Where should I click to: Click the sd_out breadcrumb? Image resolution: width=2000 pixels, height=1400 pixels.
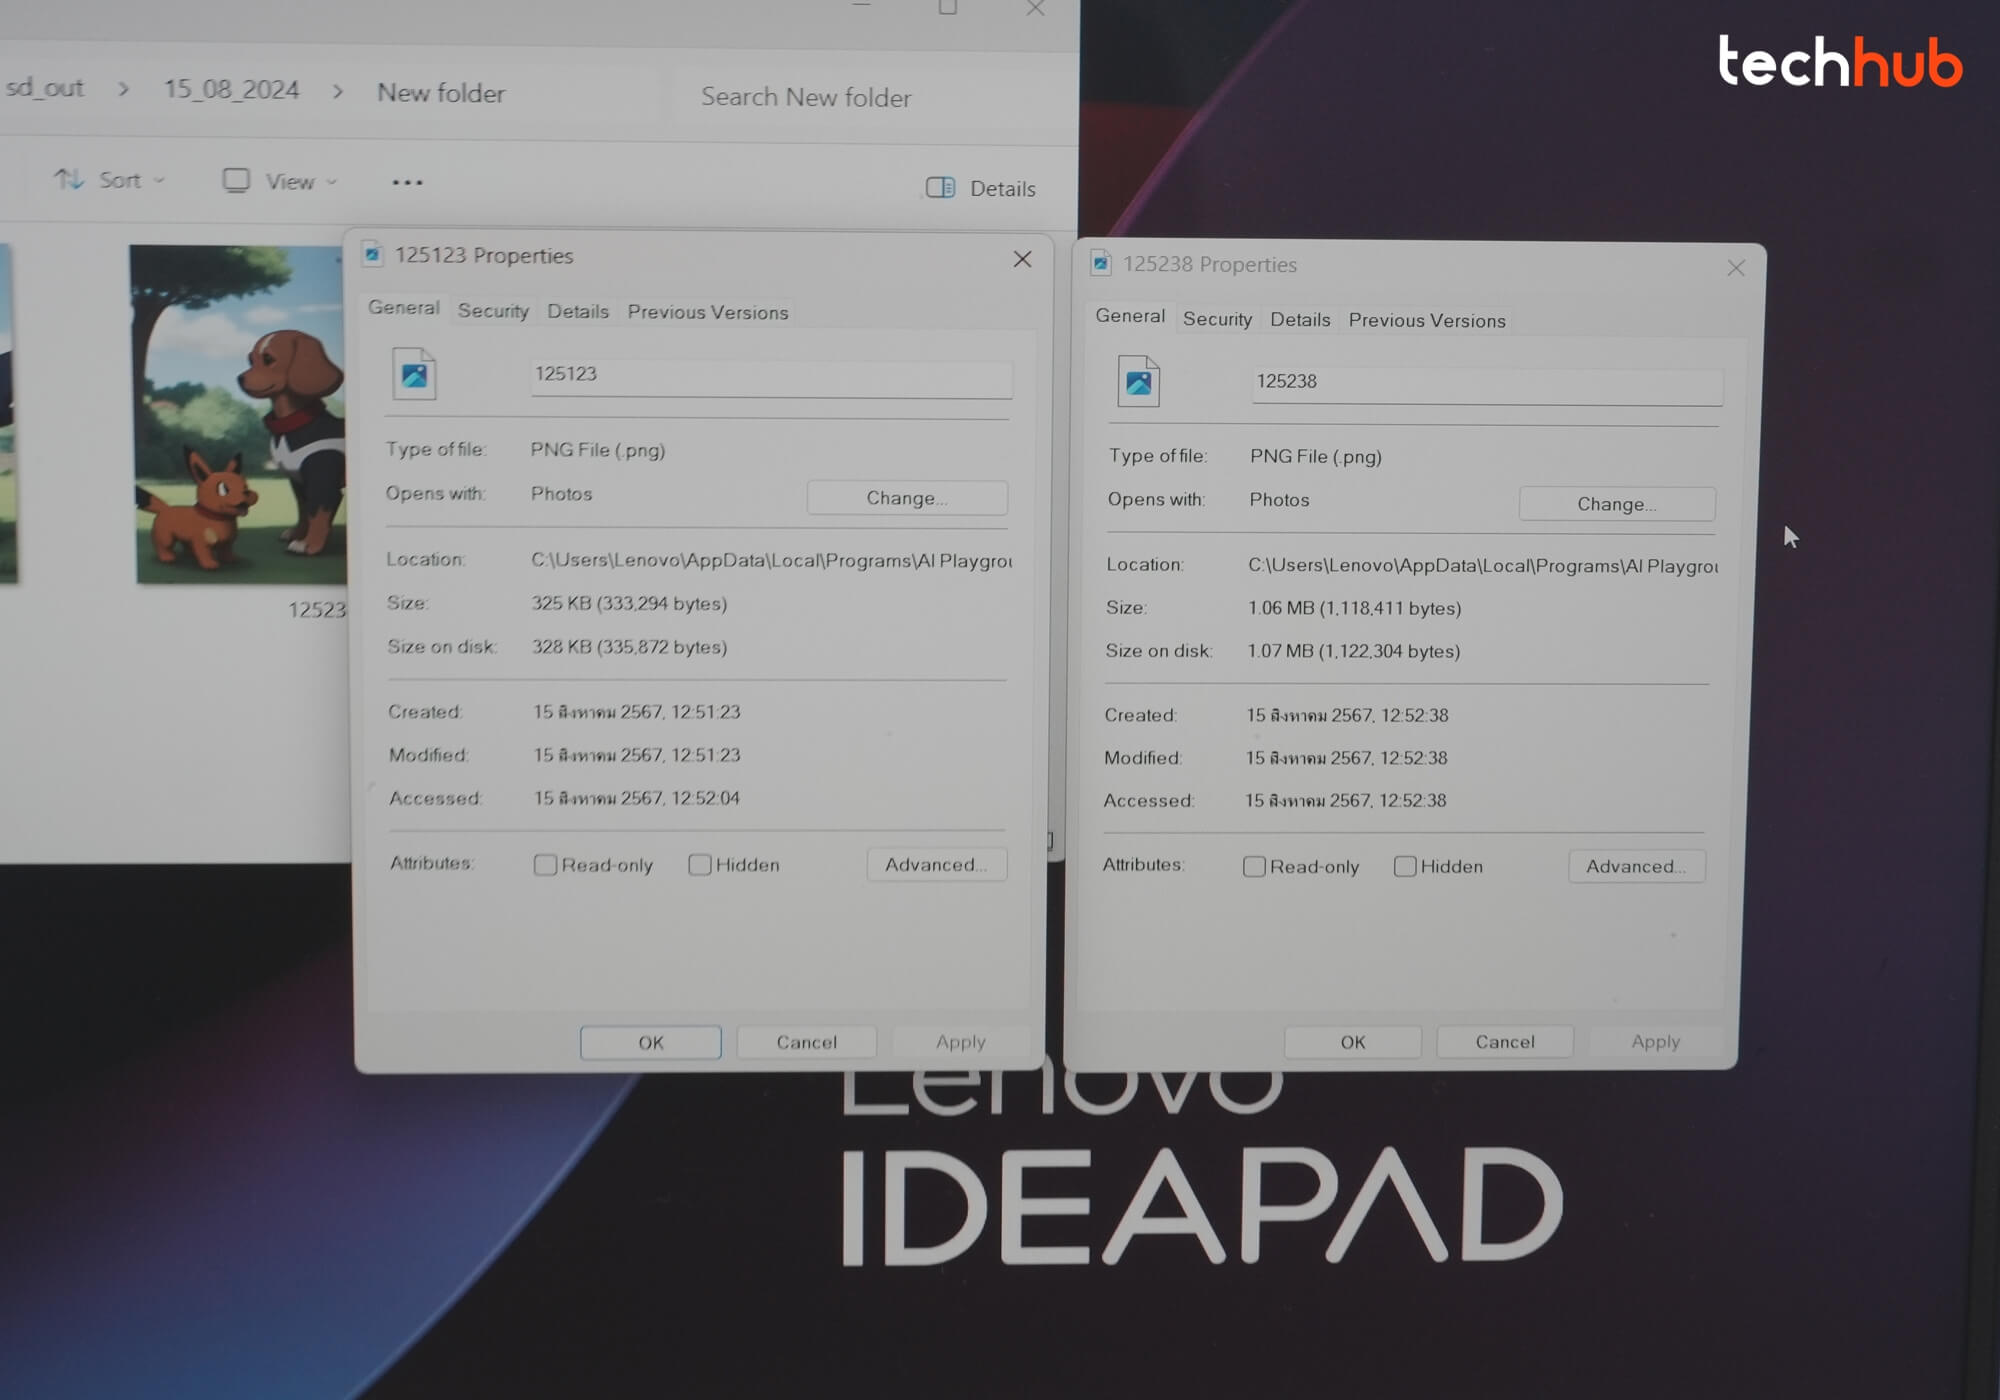coord(44,88)
